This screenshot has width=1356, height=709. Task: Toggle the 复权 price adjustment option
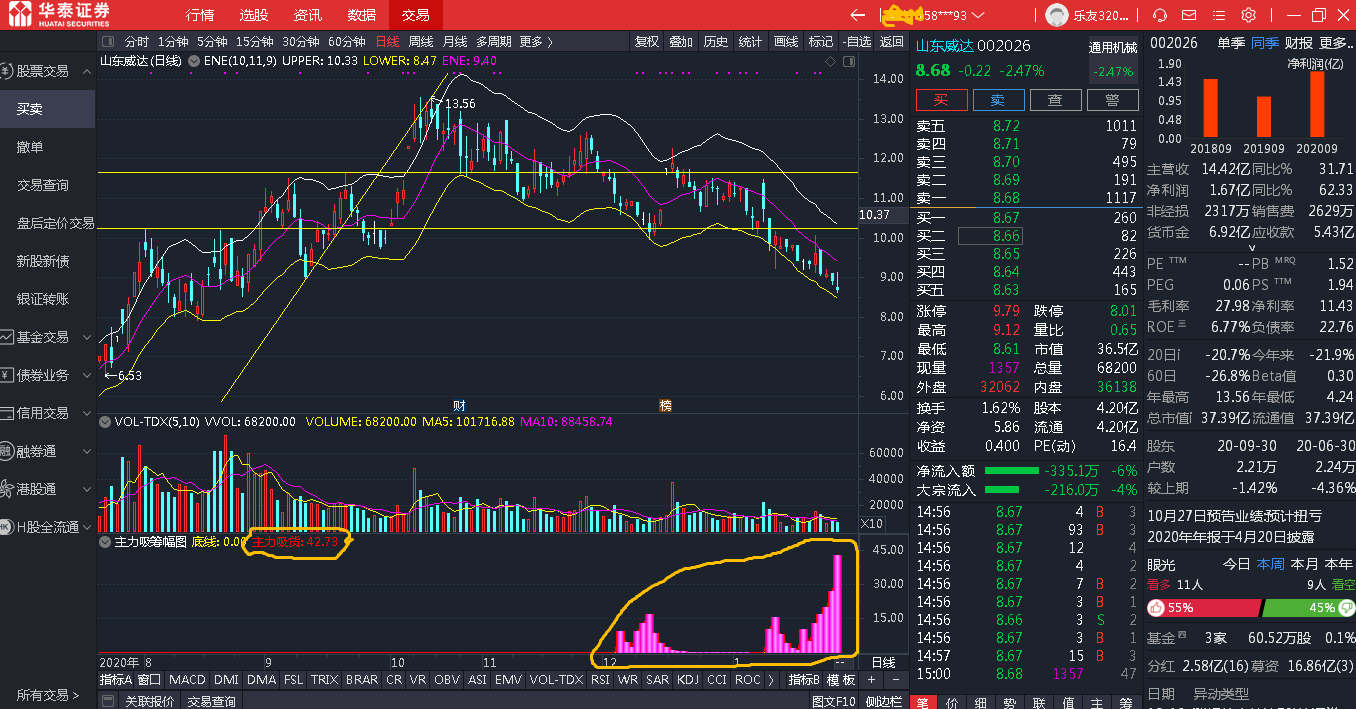[x=647, y=42]
